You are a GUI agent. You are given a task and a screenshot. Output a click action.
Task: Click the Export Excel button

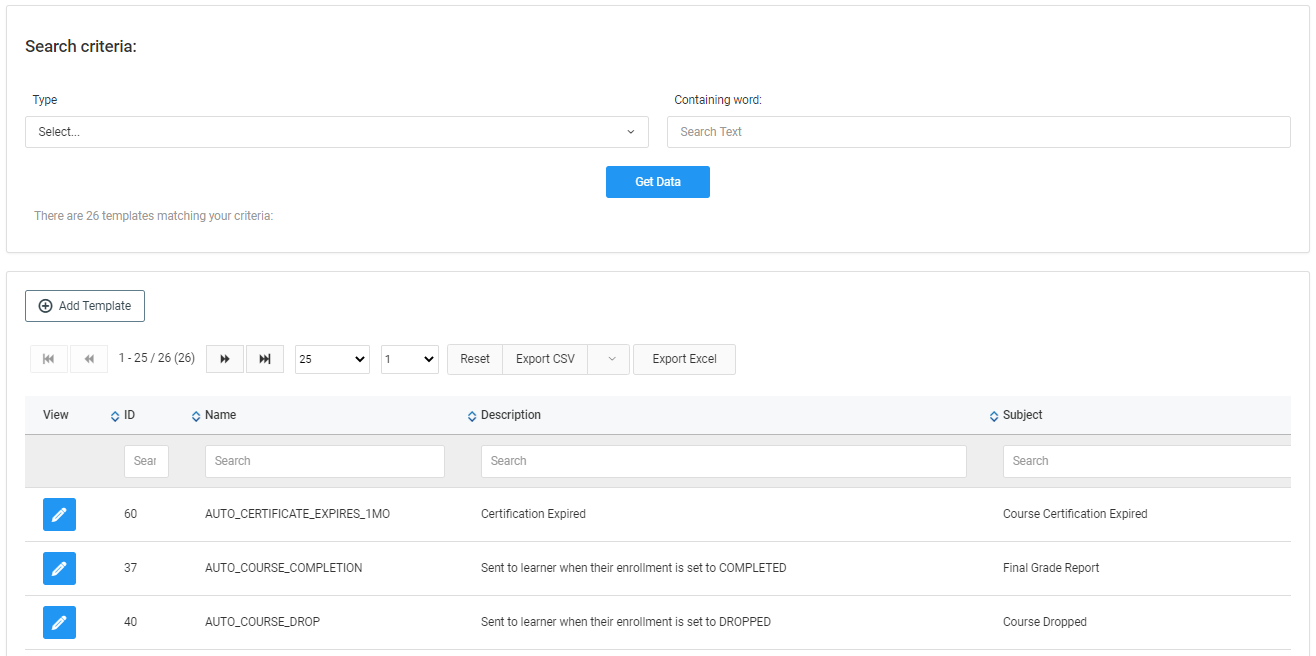click(684, 359)
